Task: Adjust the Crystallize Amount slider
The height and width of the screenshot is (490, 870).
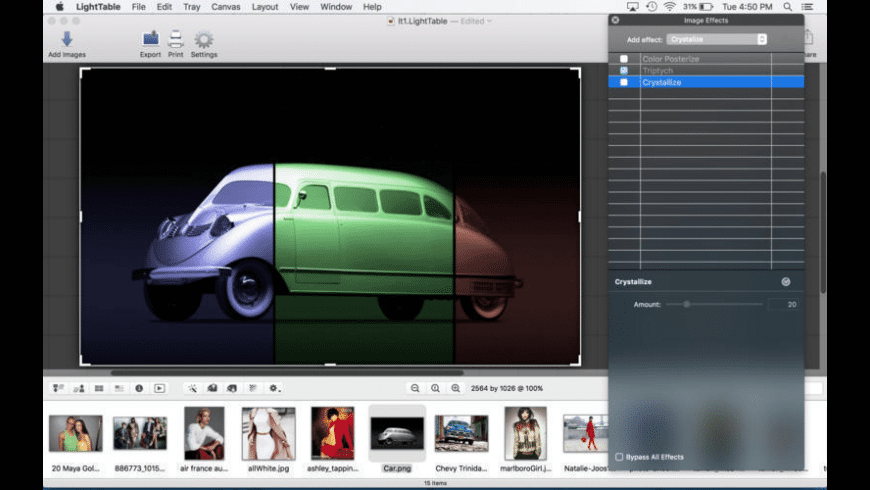Action: (687, 304)
